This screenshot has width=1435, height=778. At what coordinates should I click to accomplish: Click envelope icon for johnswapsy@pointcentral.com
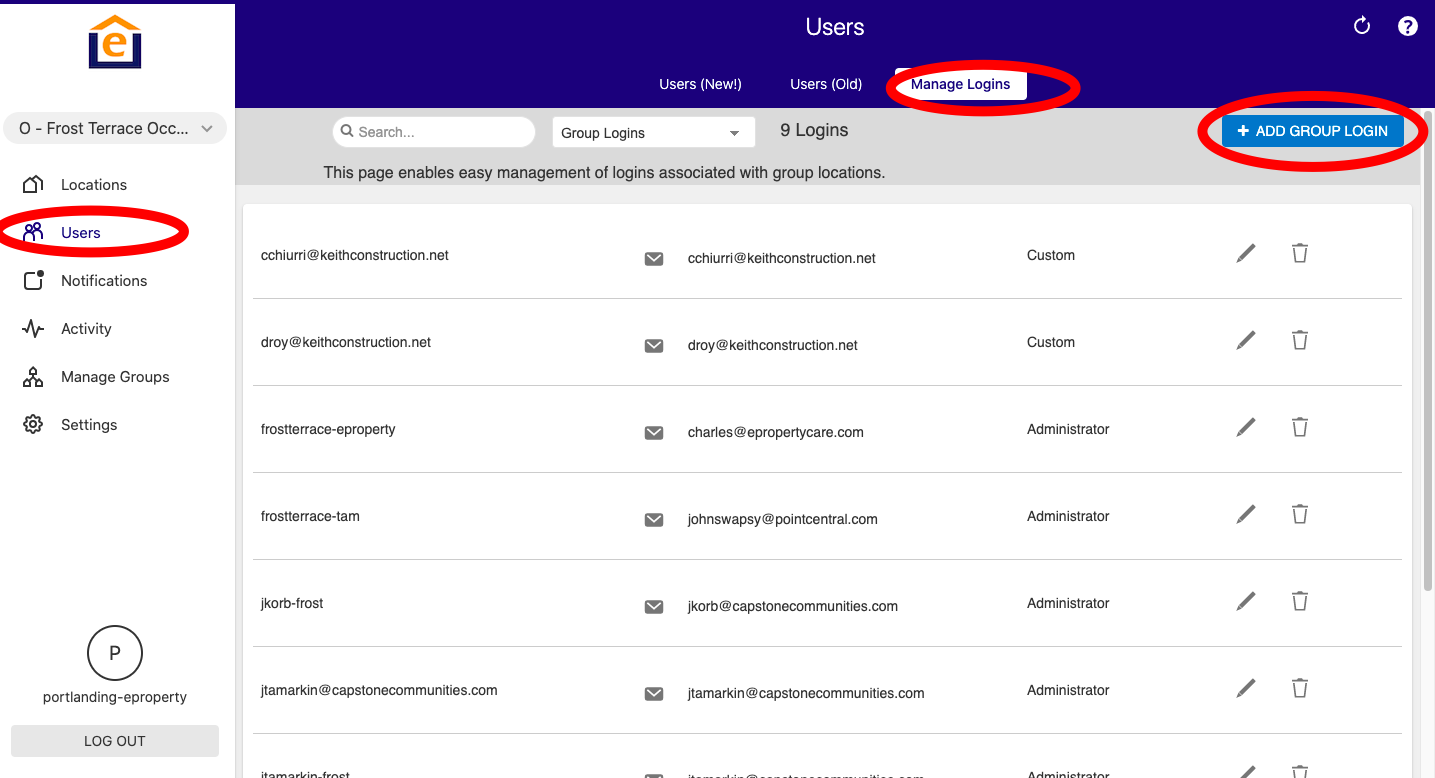[654, 520]
